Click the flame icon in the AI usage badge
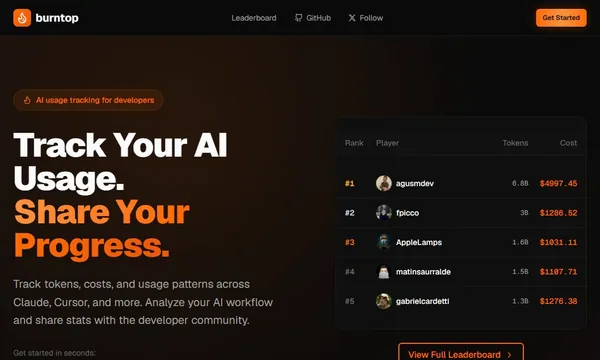The image size is (600, 360). pyautogui.click(x=27, y=100)
